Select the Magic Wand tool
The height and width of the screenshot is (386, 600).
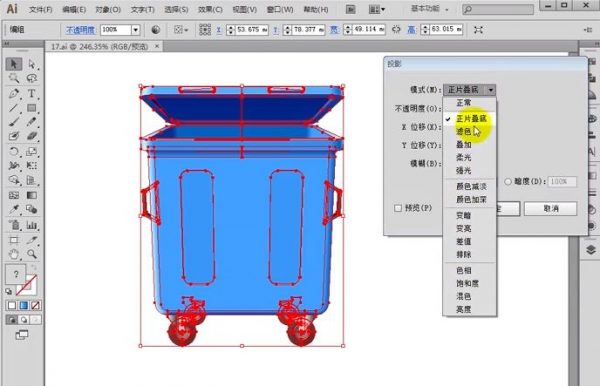(14, 78)
